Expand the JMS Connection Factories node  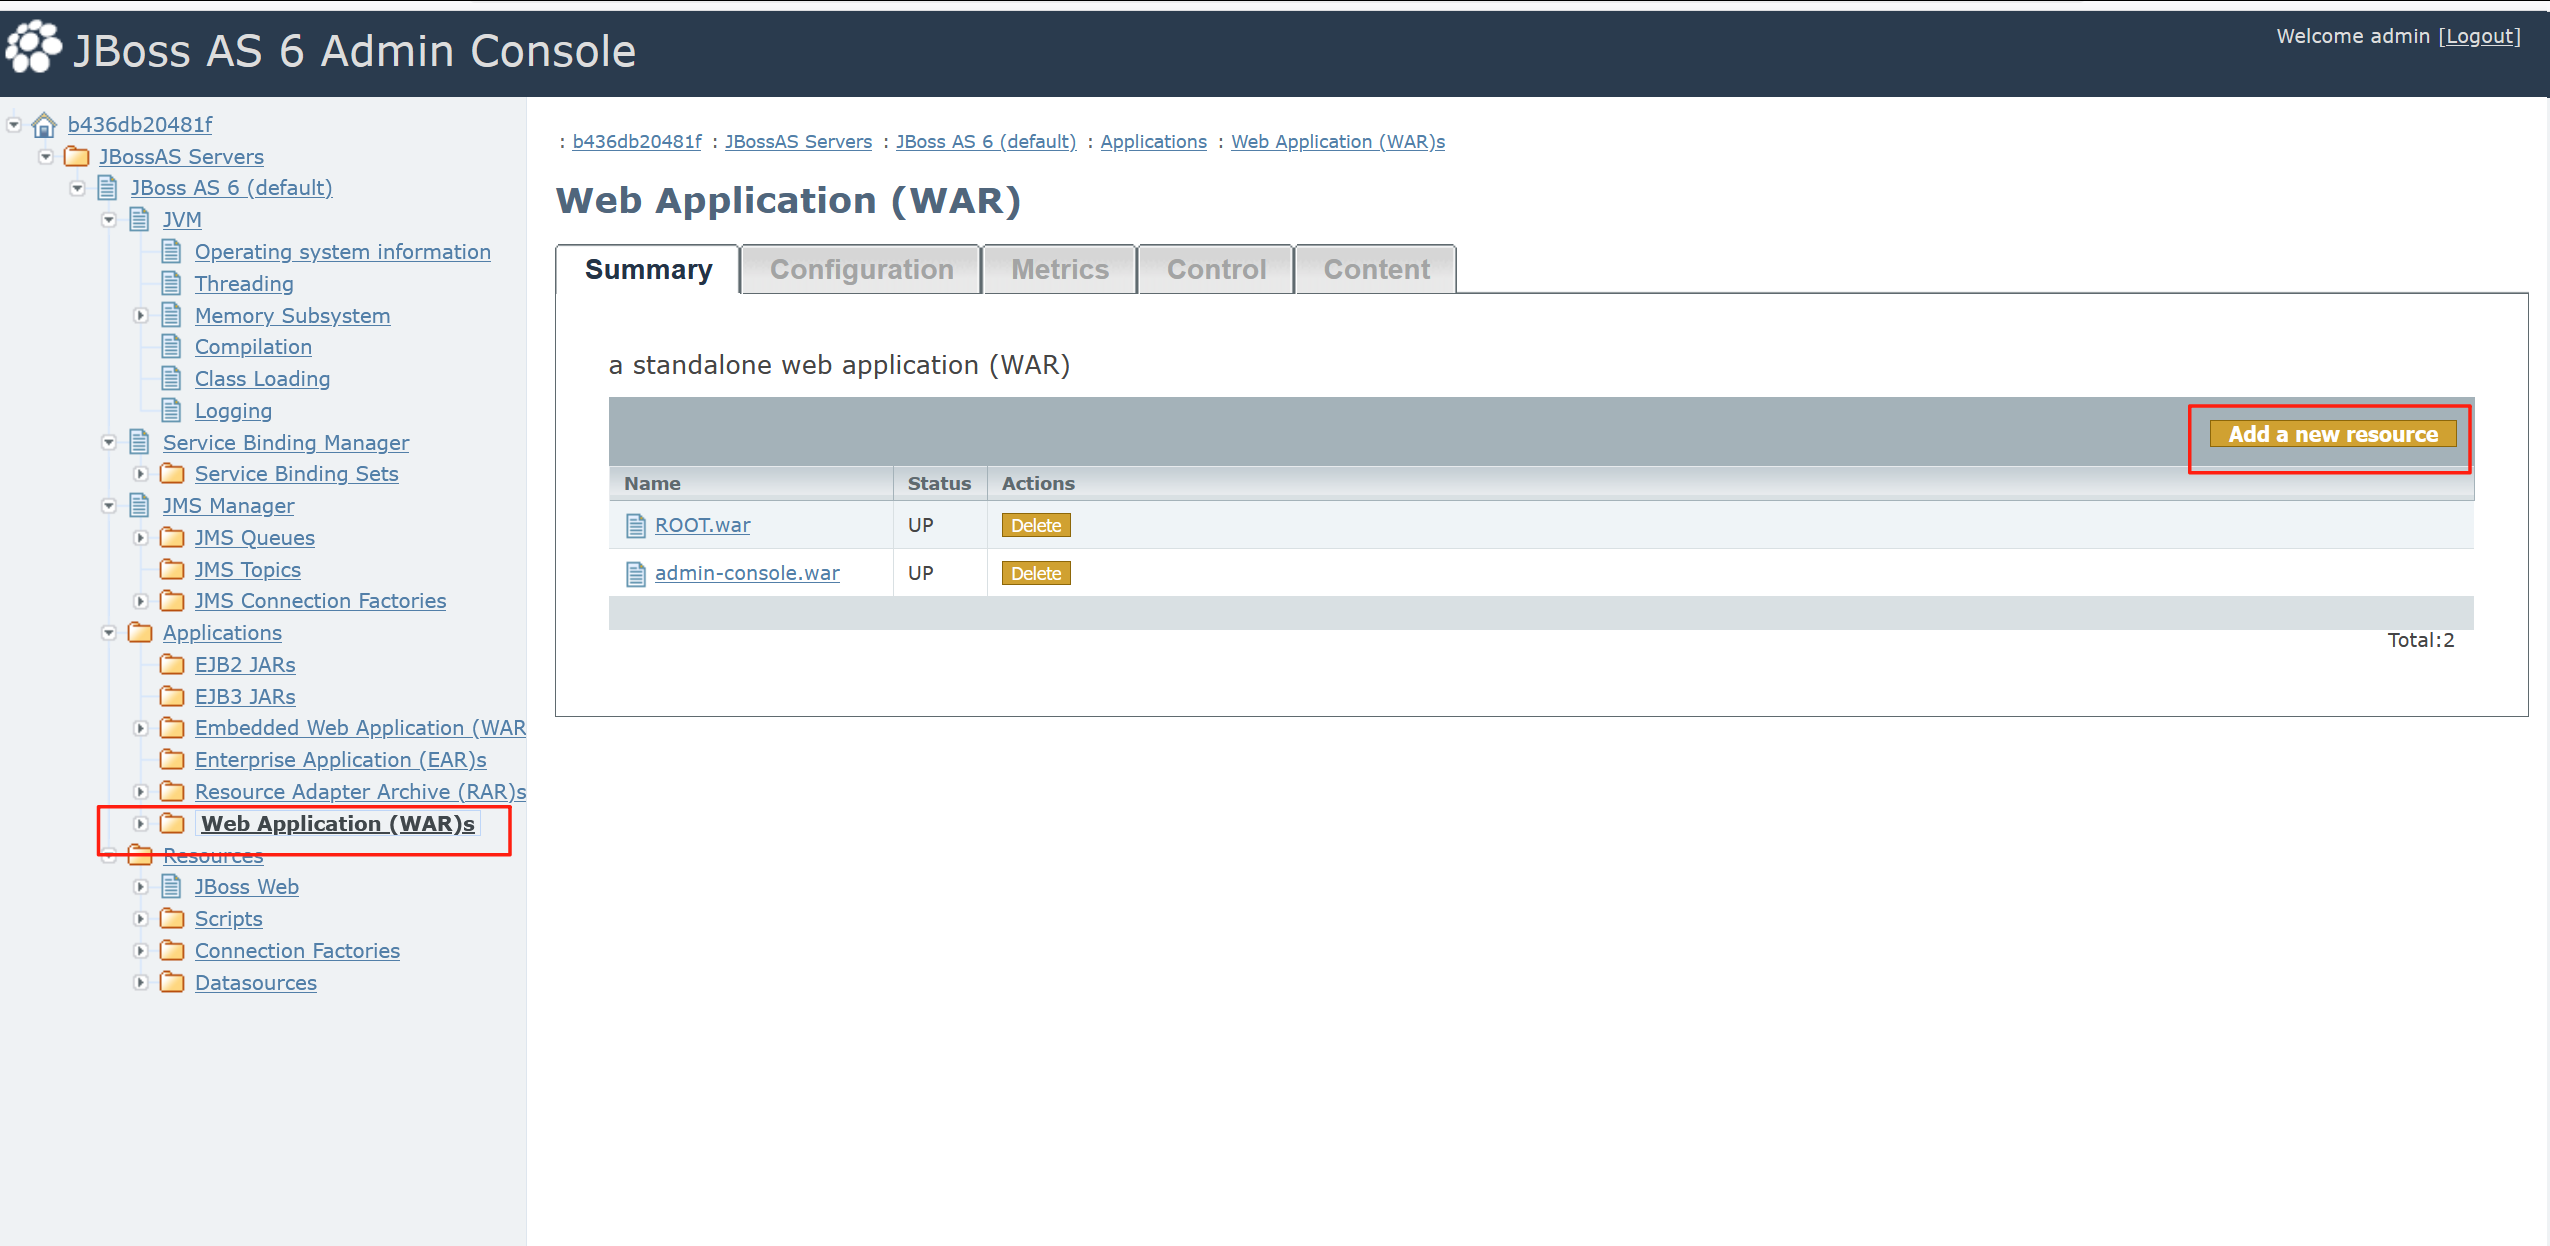click(x=141, y=601)
